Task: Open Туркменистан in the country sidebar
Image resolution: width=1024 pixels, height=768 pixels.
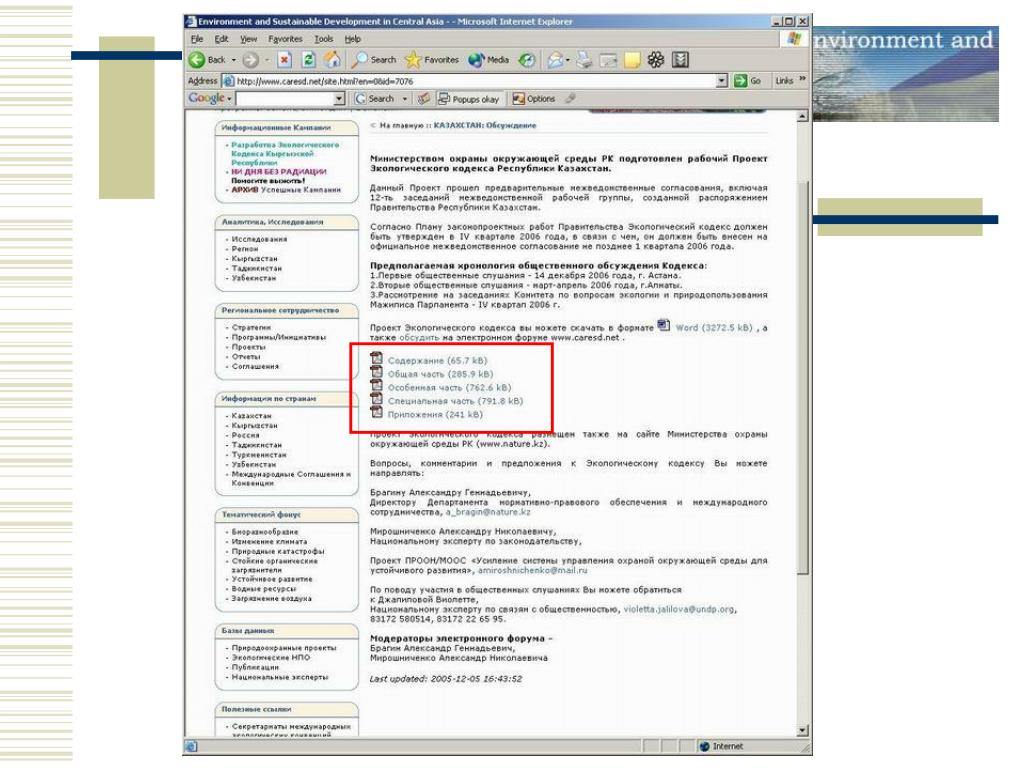Action: click(x=259, y=455)
